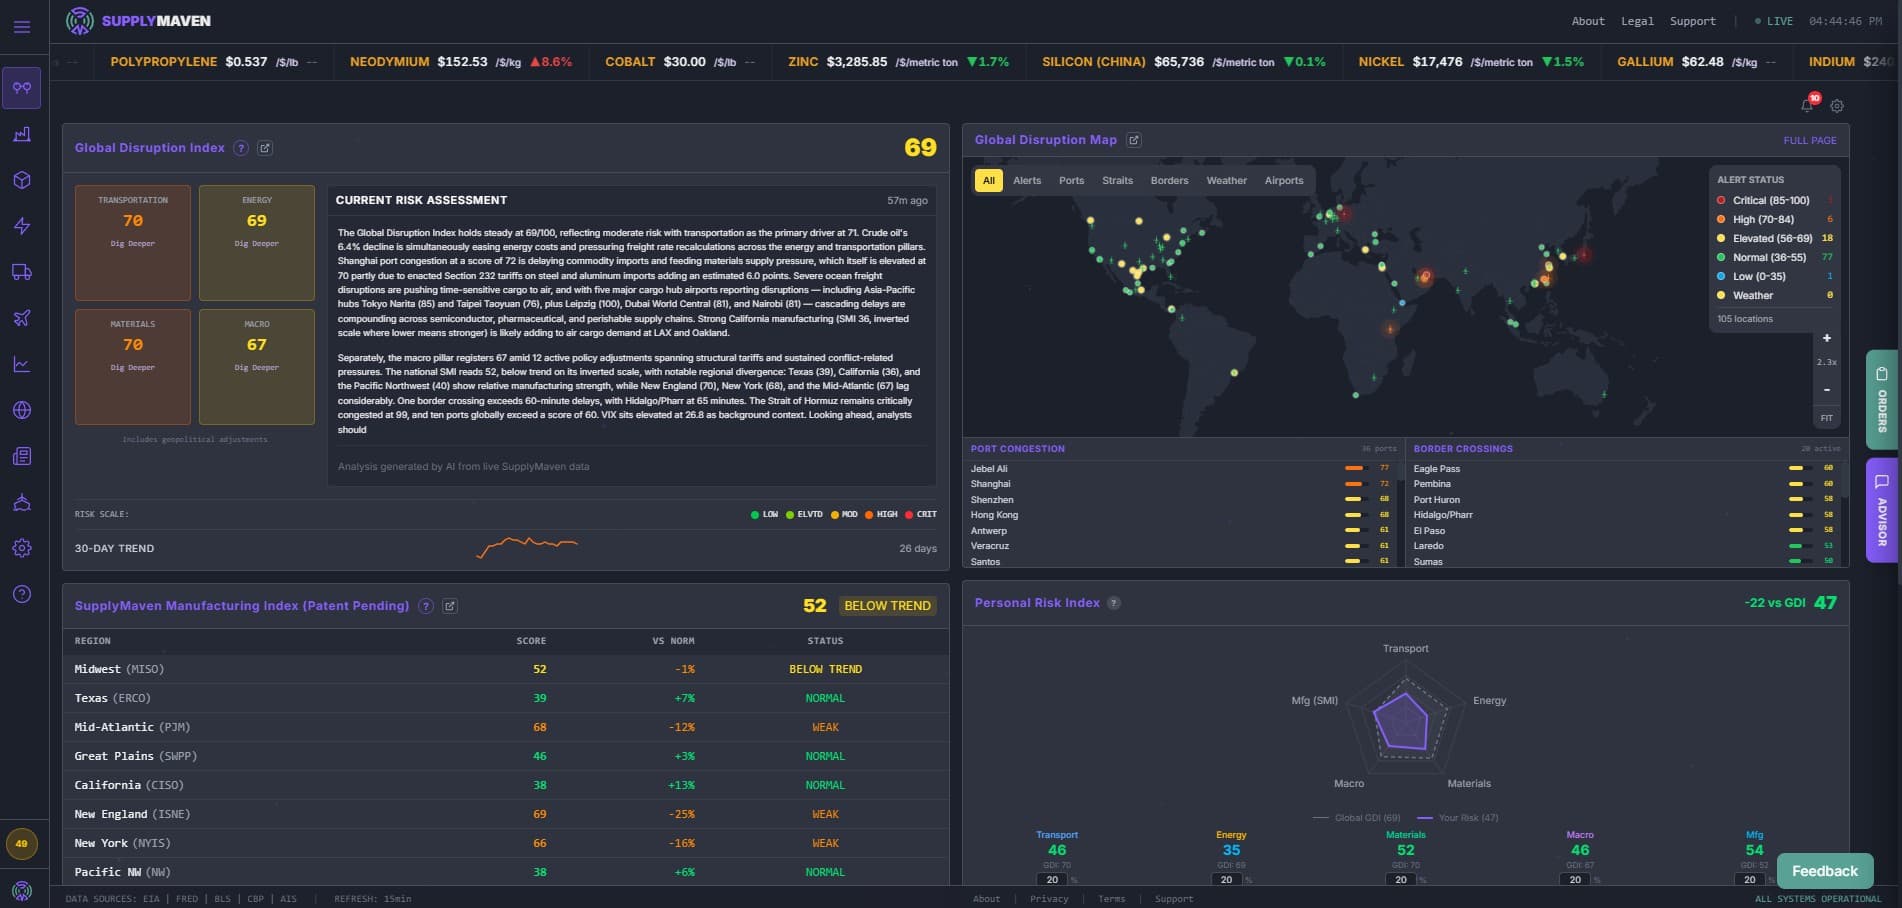Image resolution: width=1902 pixels, height=908 pixels.
Task: Dig deeper into Materials card
Action: 133,368
